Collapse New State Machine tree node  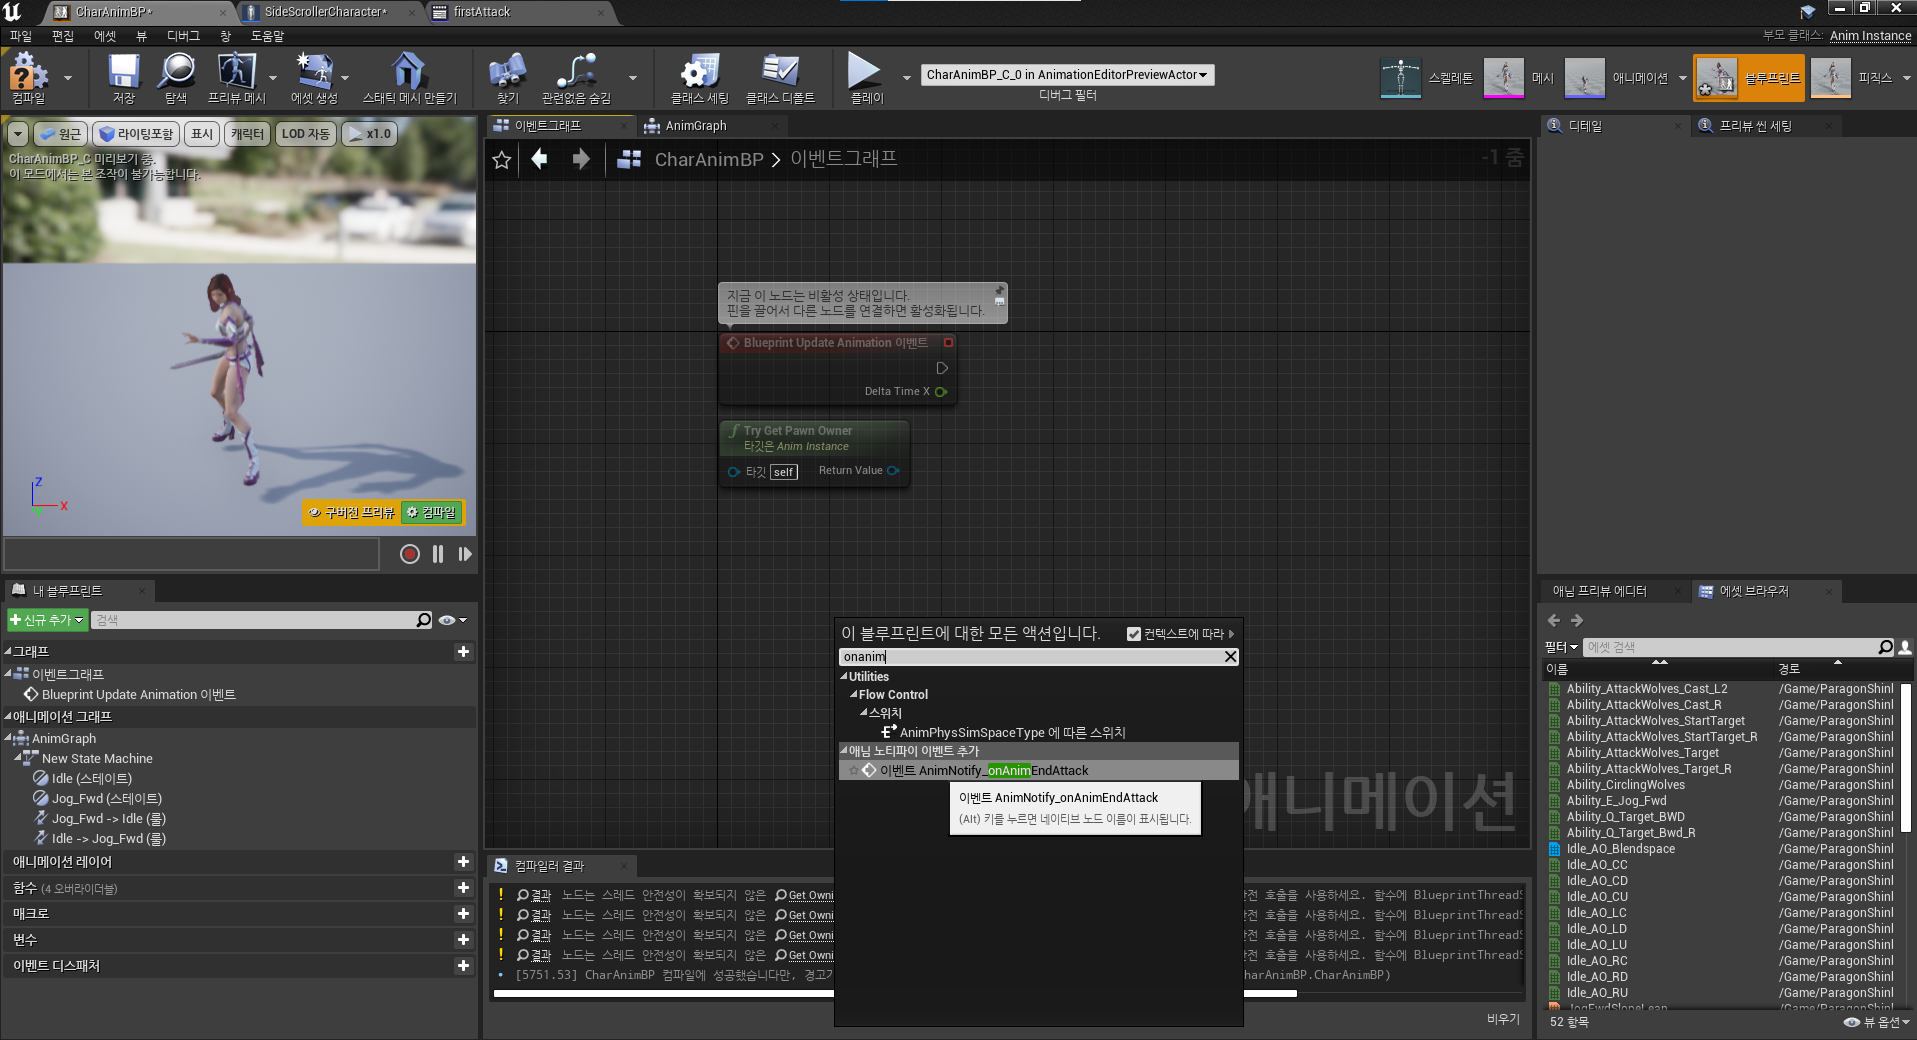click(18, 759)
